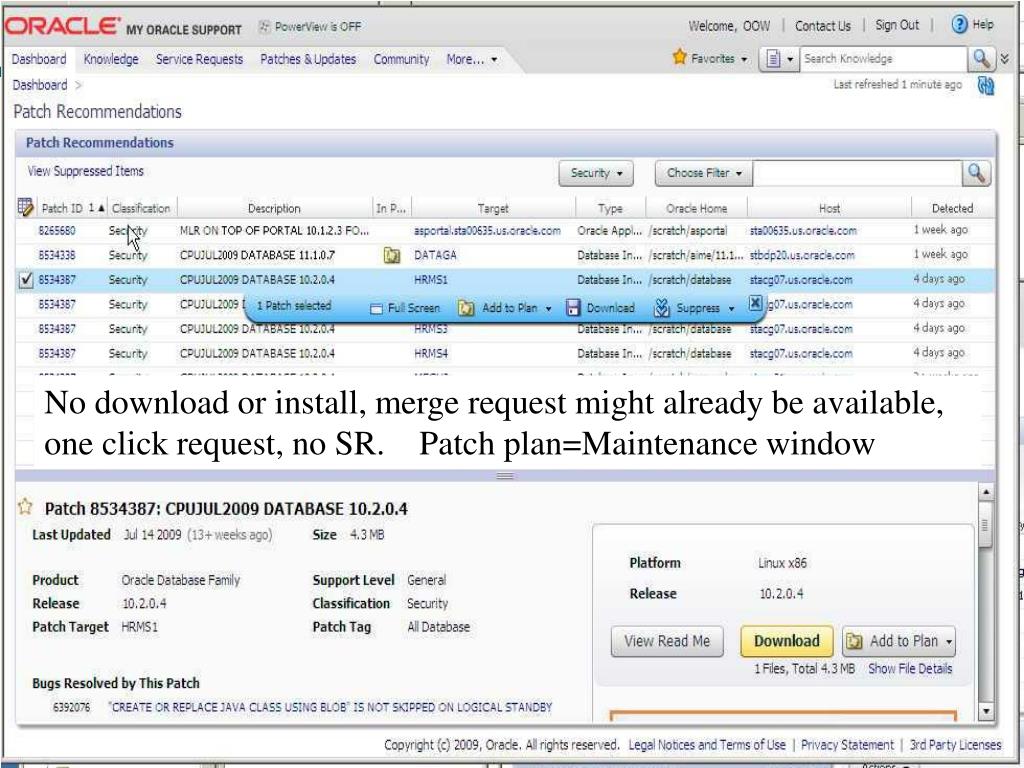Click host sta00635.us.oracle.com link
The width and height of the screenshot is (1024, 768).
pyautogui.click(x=803, y=231)
